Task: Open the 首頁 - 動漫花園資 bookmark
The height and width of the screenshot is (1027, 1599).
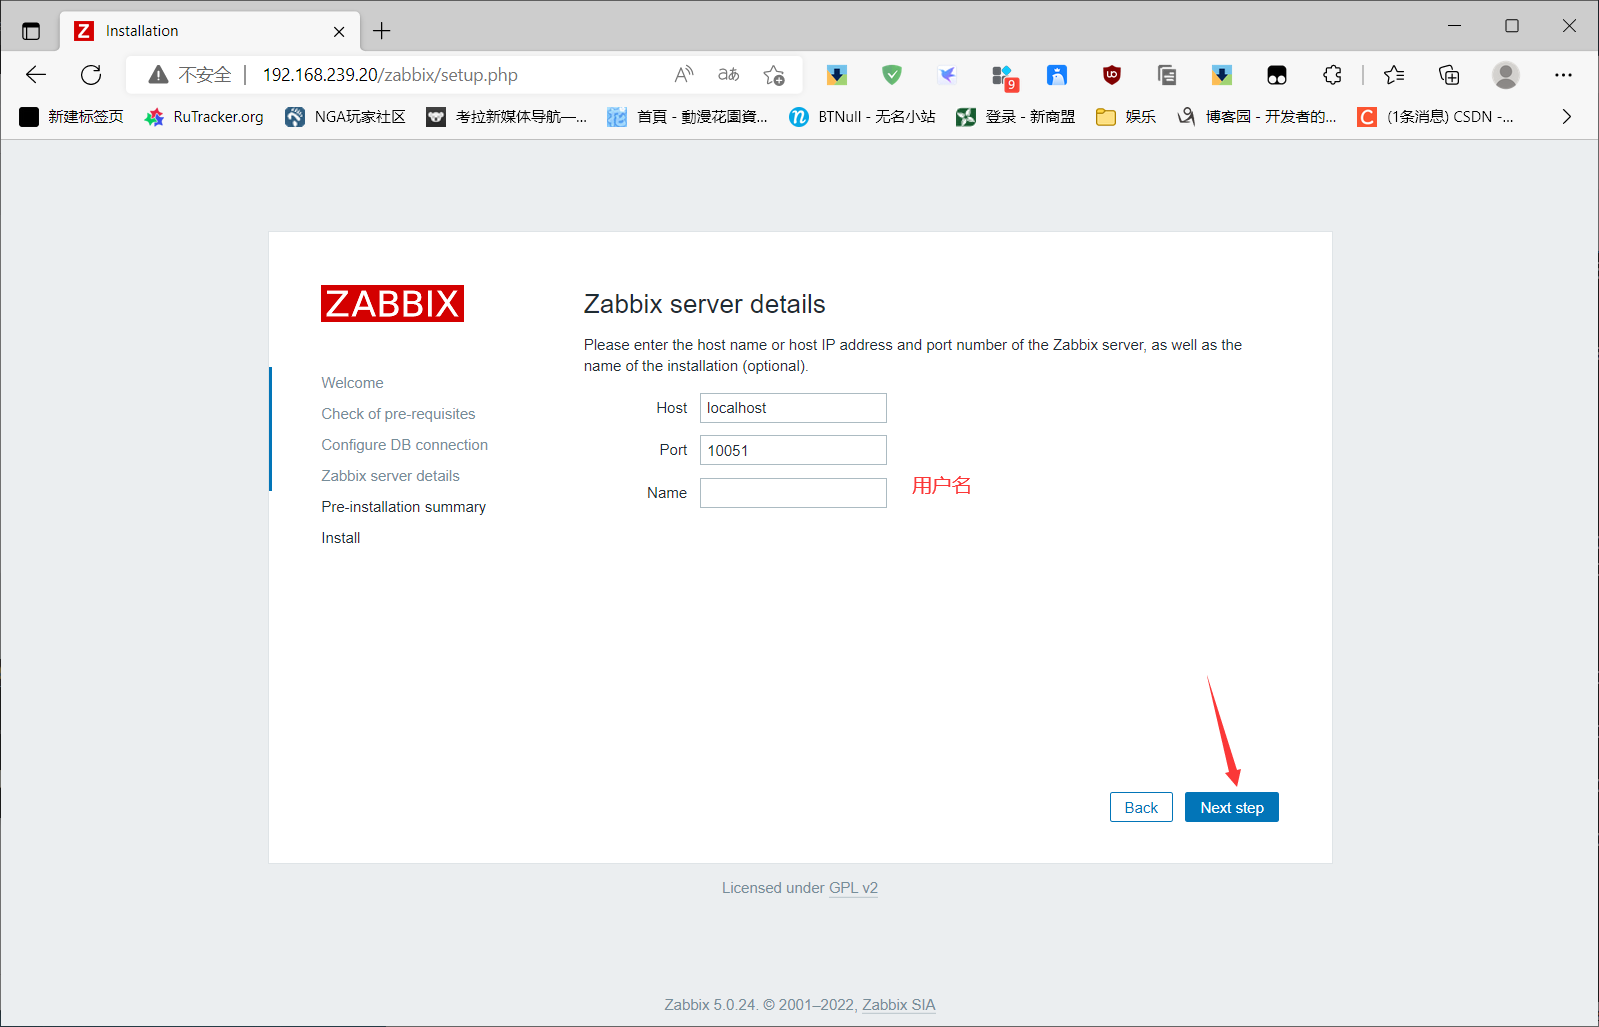Action: click(x=688, y=117)
